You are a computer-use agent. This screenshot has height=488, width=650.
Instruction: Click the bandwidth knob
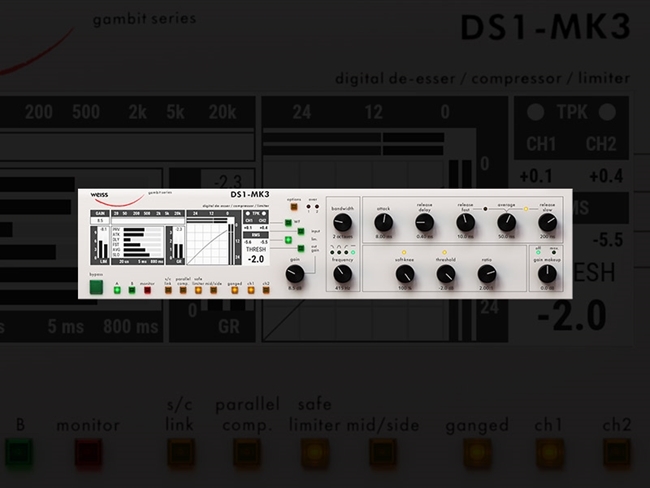click(342, 220)
